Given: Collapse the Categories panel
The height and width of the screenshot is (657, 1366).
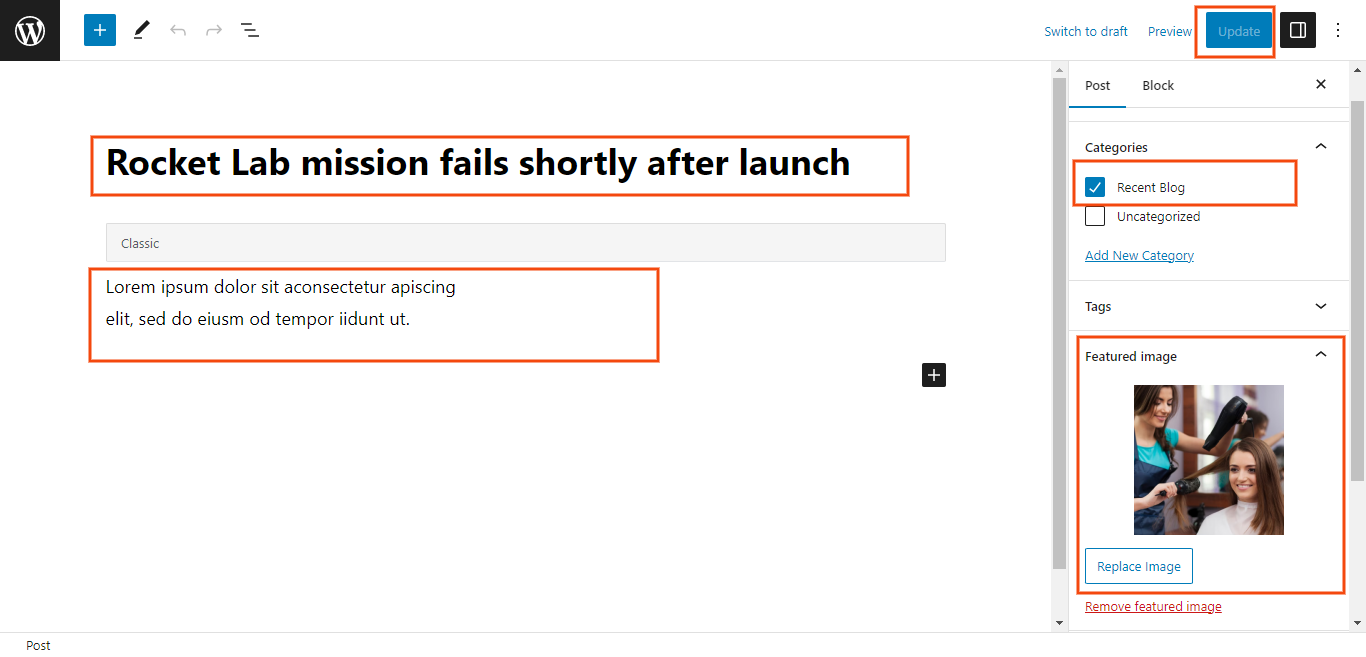Looking at the screenshot, I should coord(1321,147).
